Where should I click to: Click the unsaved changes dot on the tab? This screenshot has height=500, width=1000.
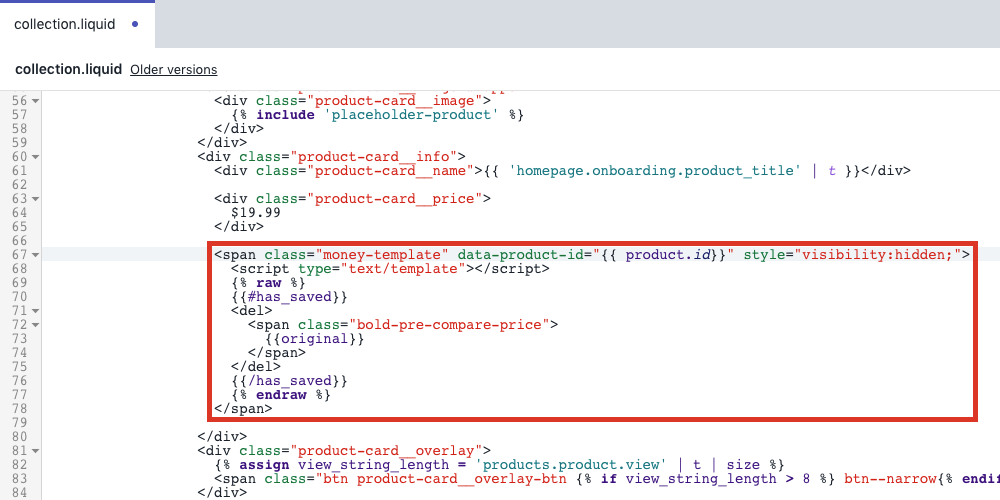point(135,23)
